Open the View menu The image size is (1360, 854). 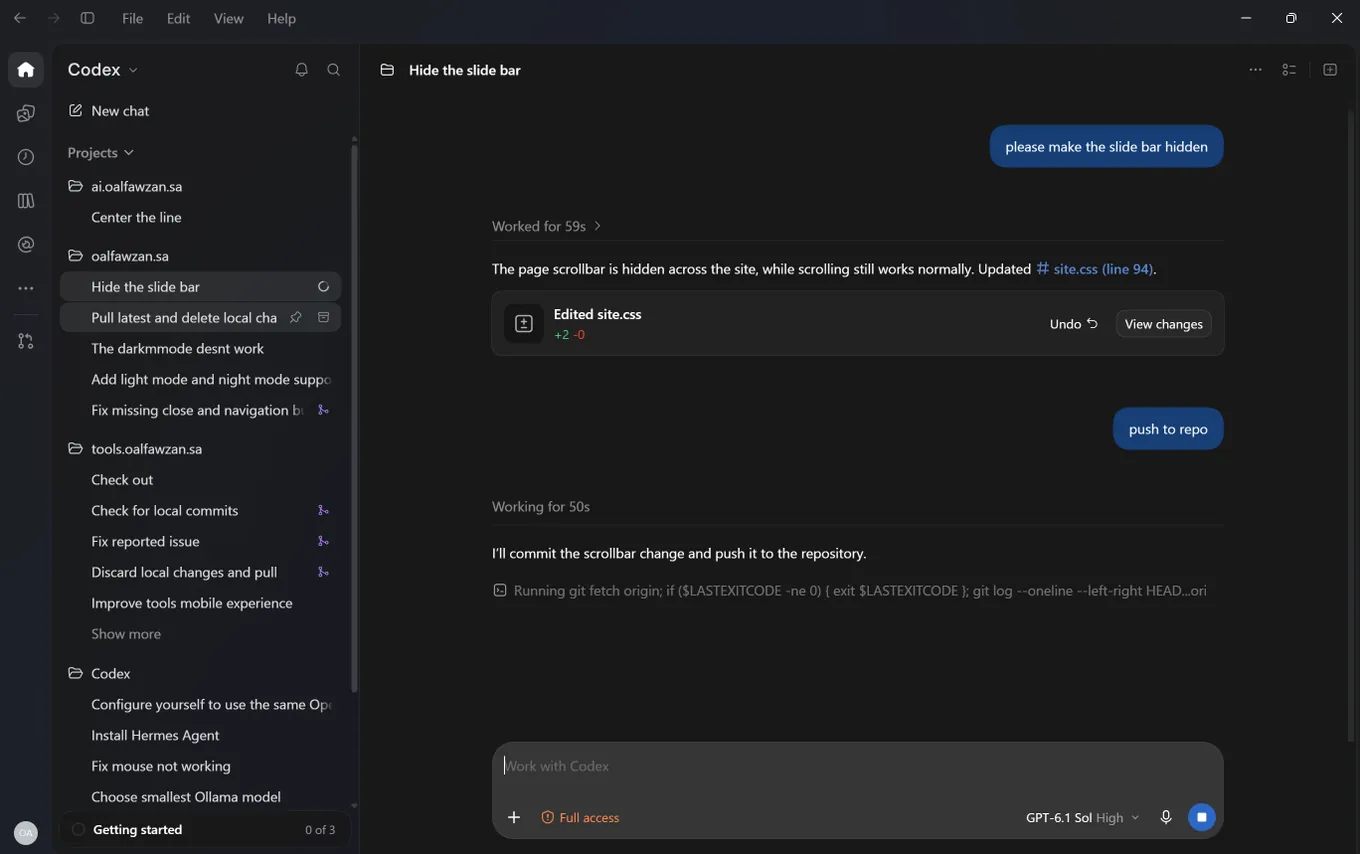coord(228,18)
